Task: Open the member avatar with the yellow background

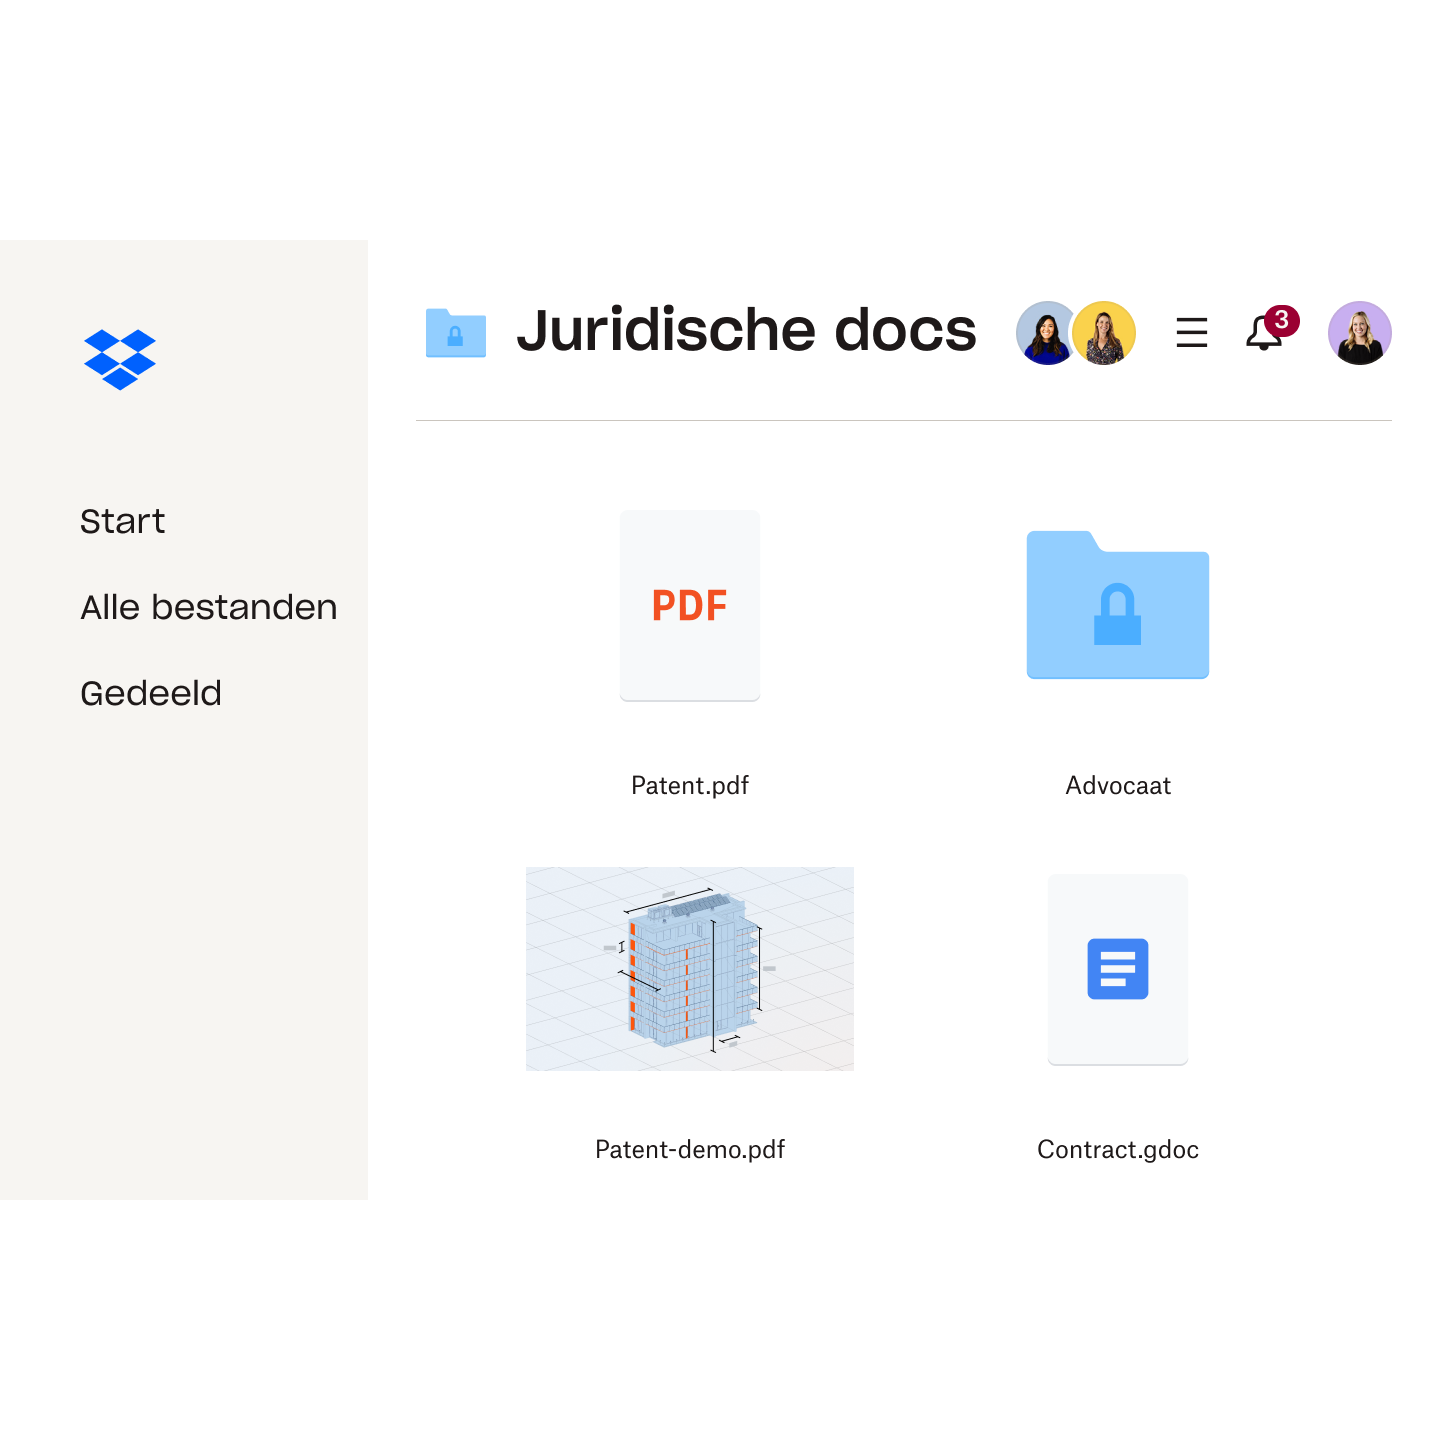Action: coord(1104,333)
